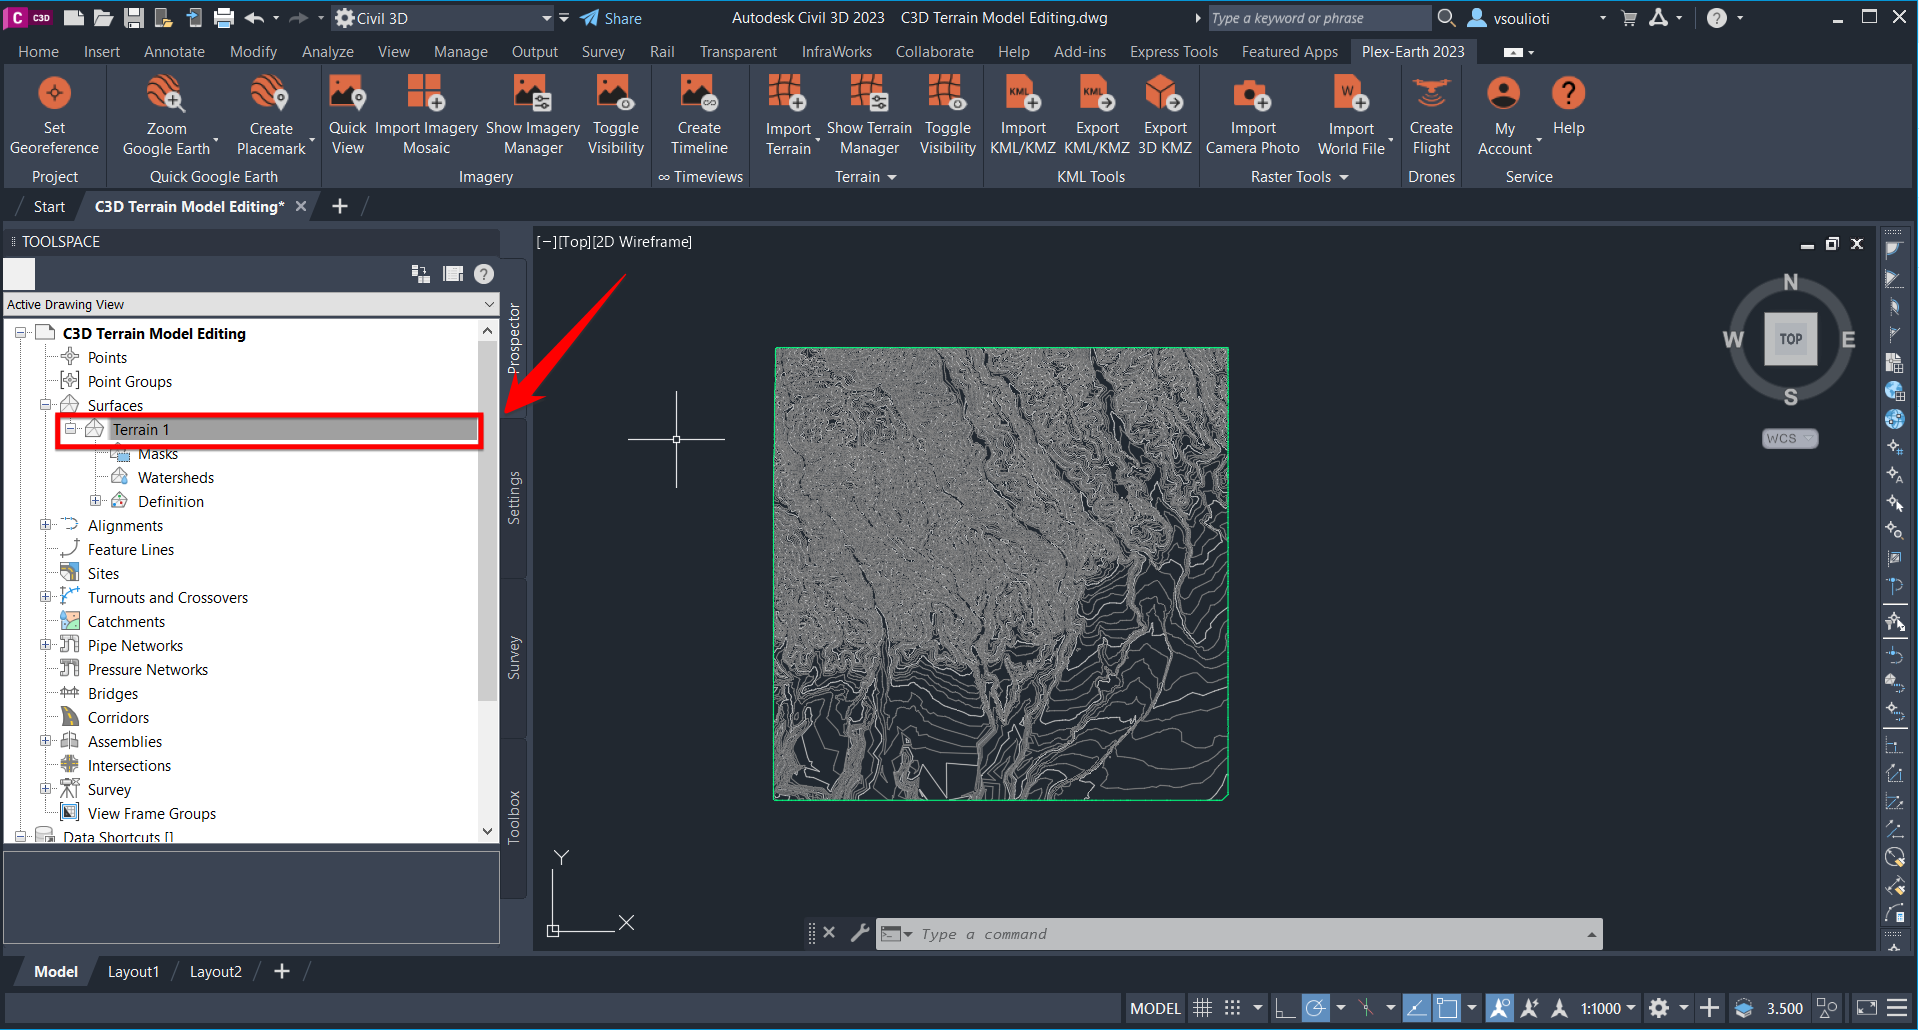
Task: Click the Save icon in quick access toolbar
Action: 133,18
